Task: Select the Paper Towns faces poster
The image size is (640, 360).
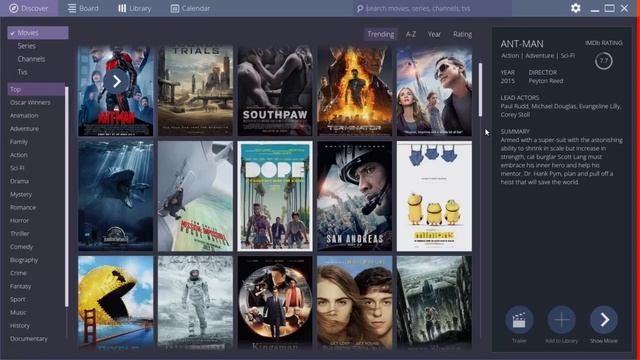Action: 354,303
